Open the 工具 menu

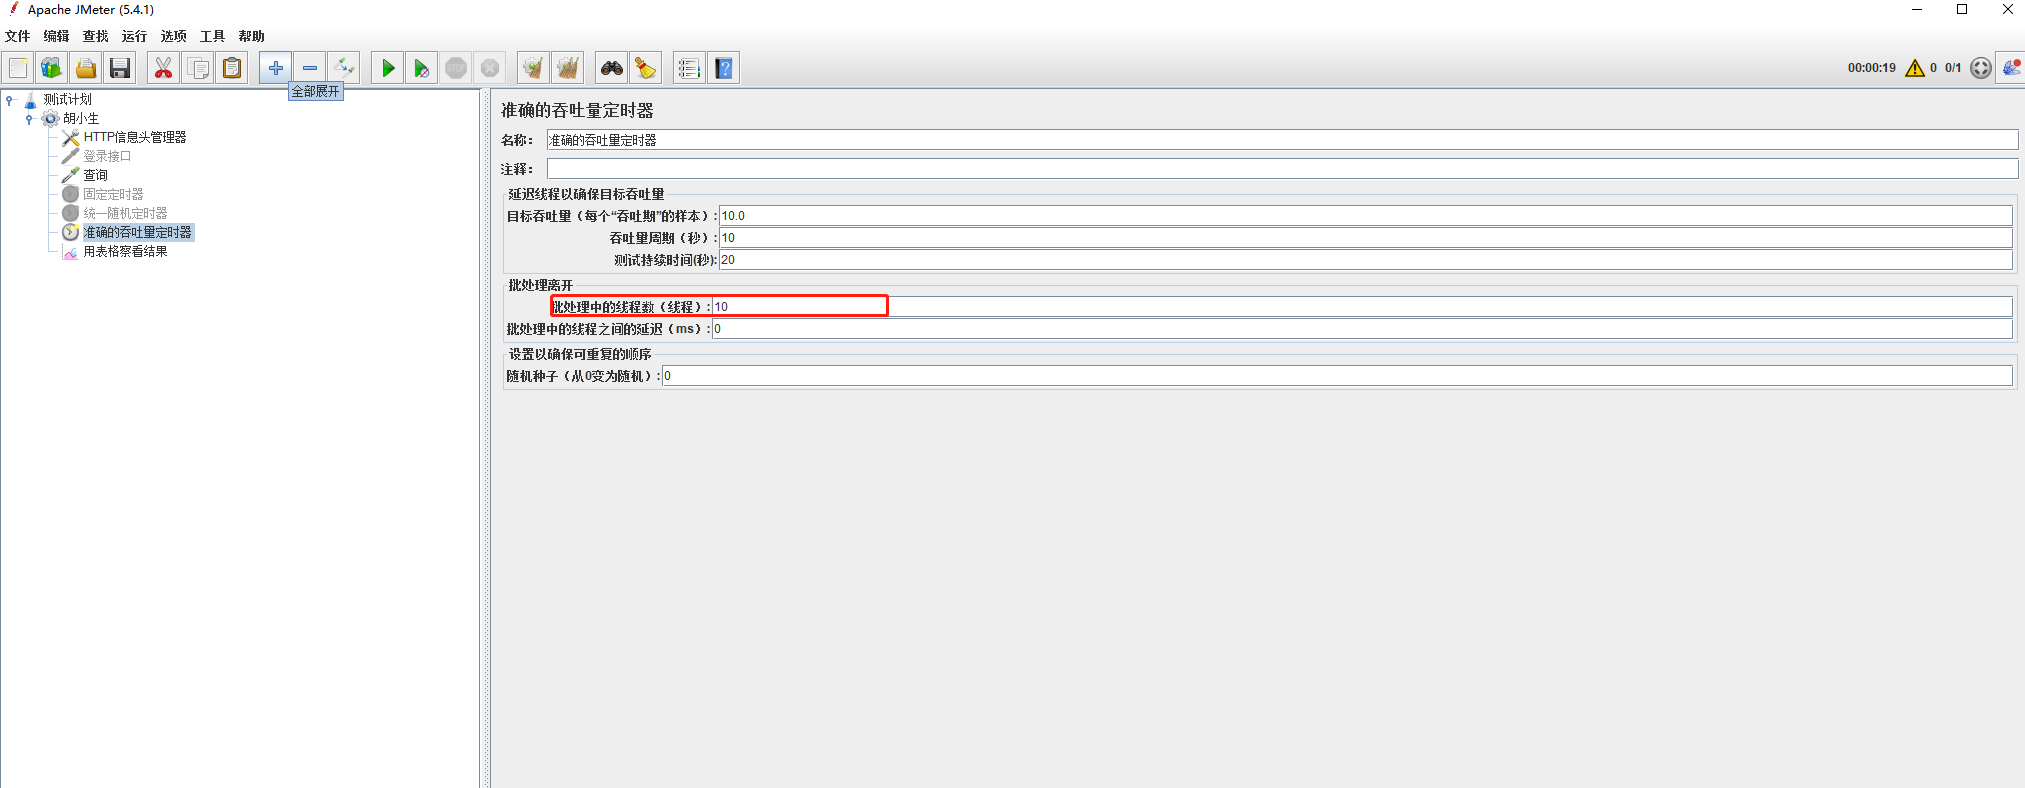pyautogui.click(x=212, y=36)
